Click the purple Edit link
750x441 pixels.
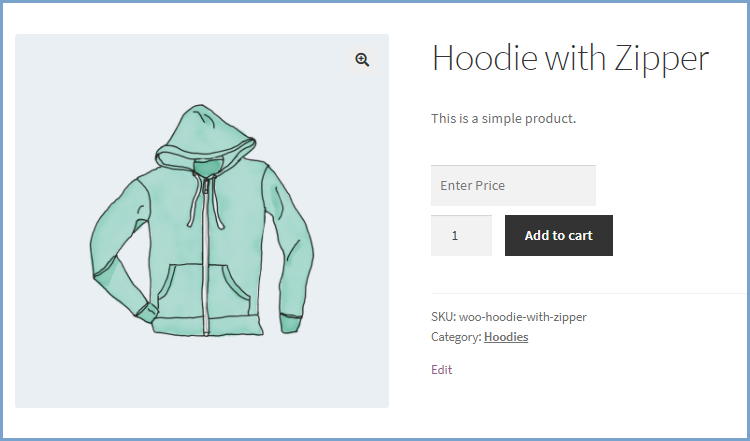[x=441, y=370]
